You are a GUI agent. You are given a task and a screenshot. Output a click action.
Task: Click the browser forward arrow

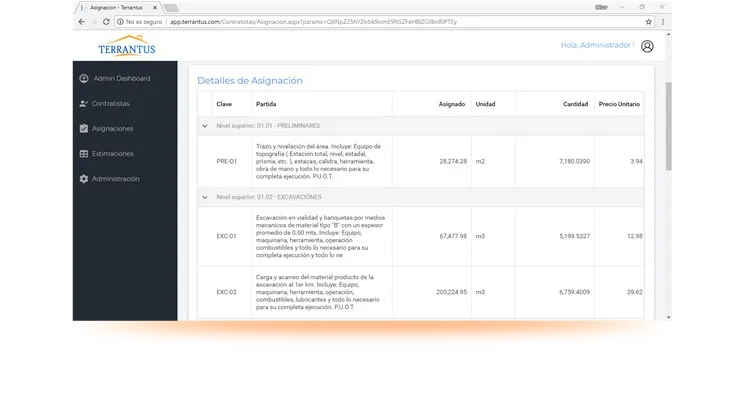(94, 22)
